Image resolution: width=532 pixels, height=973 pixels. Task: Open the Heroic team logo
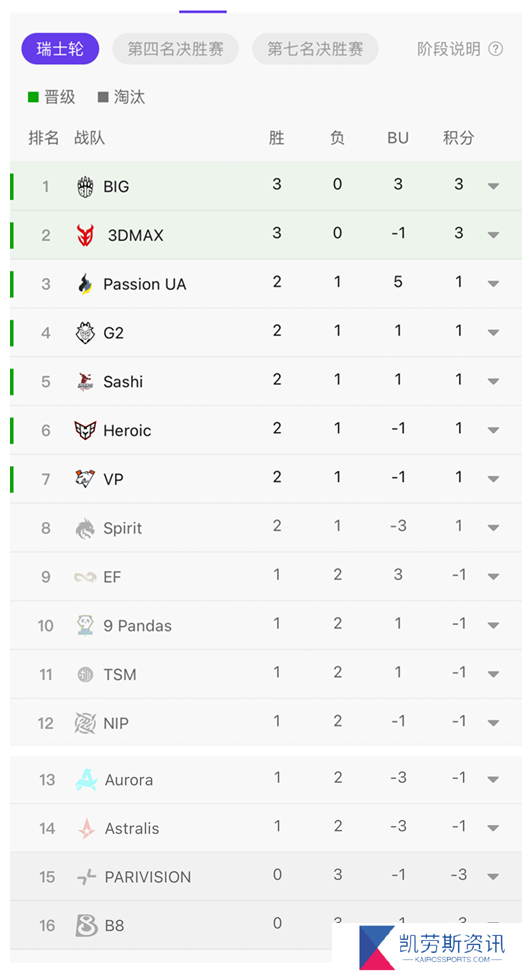(85, 430)
